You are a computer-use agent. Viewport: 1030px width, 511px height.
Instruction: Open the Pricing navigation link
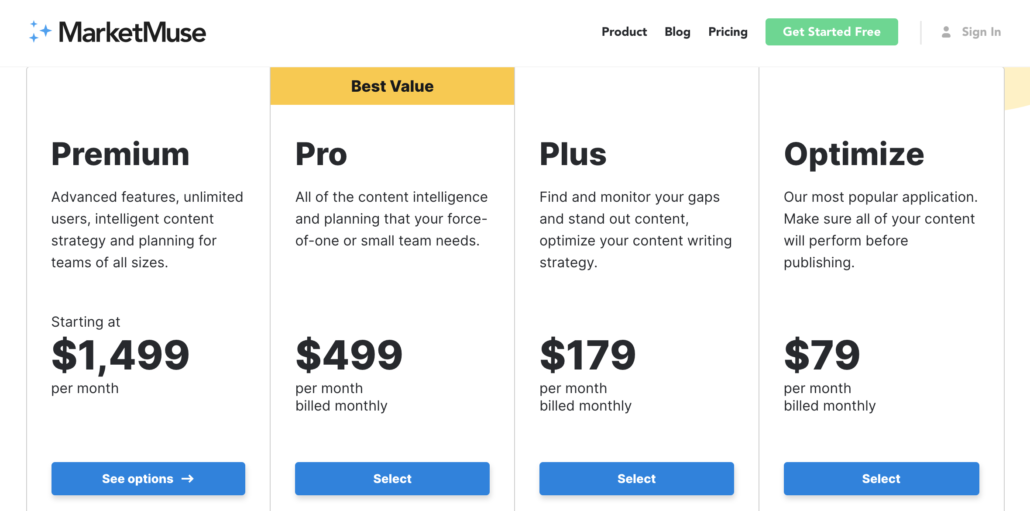pos(728,32)
